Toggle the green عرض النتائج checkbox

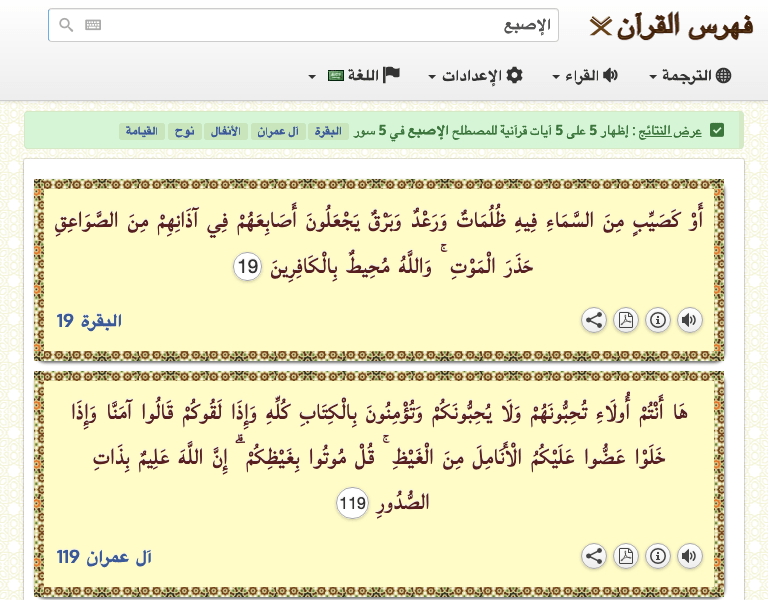[717, 131]
